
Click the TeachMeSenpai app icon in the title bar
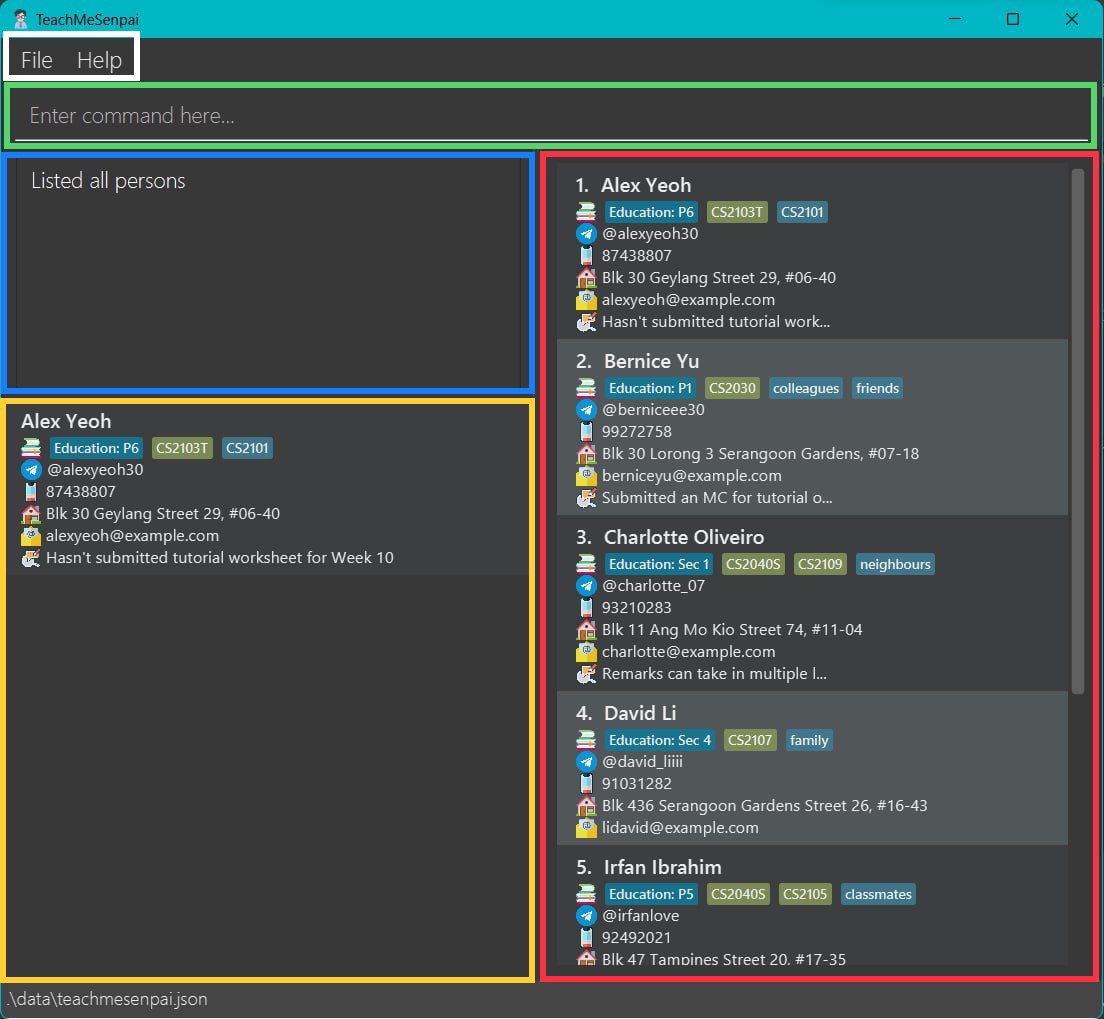pos(20,19)
